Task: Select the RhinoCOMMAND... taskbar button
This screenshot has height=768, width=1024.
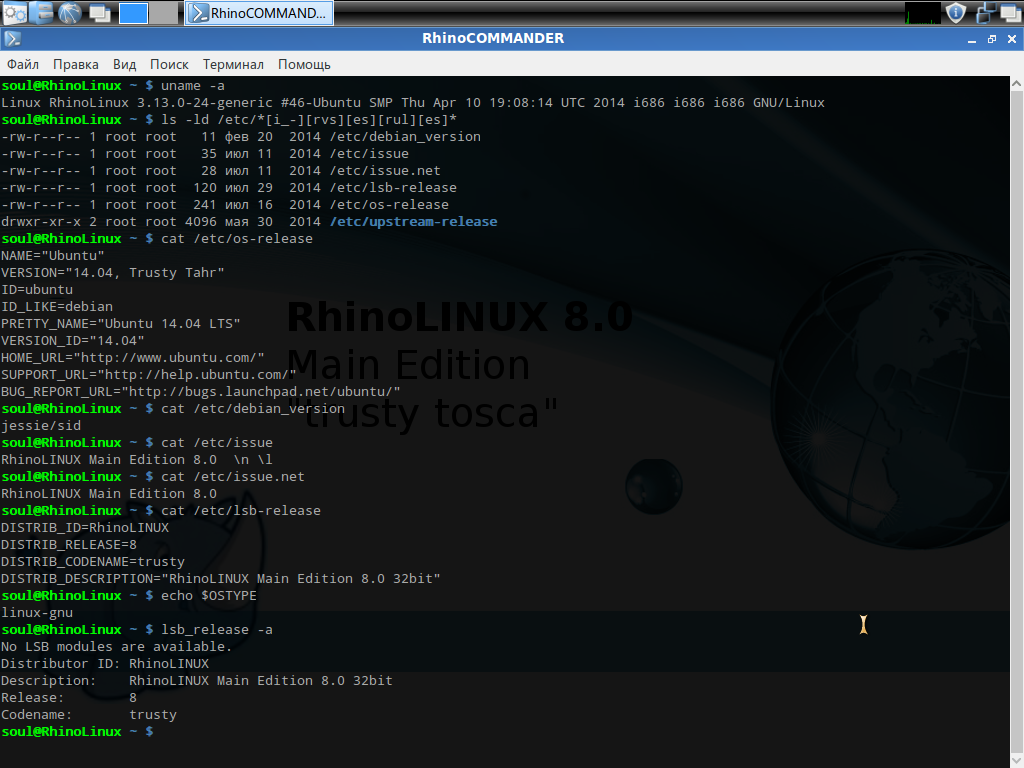Action: [x=259, y=13]
